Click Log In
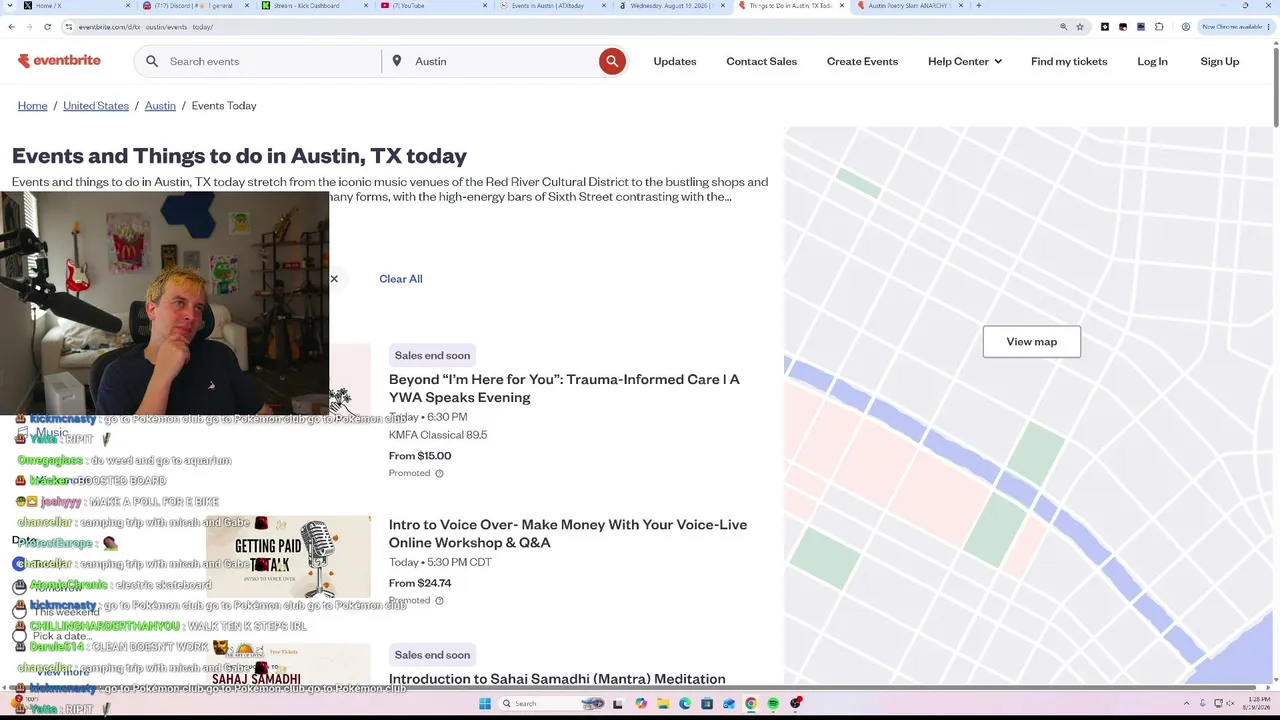Image resolution: width=1280 pixels, height=720 pixels. [x=1152, y=61]
